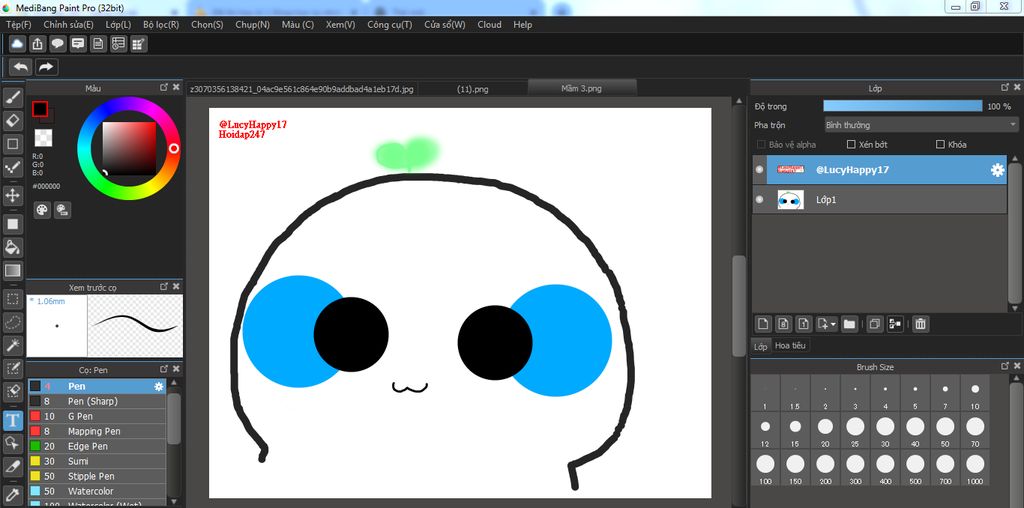Viewport: 1024px width, 508px height.
Task: Click the transparent color swatch
Action: coord(43,138)
